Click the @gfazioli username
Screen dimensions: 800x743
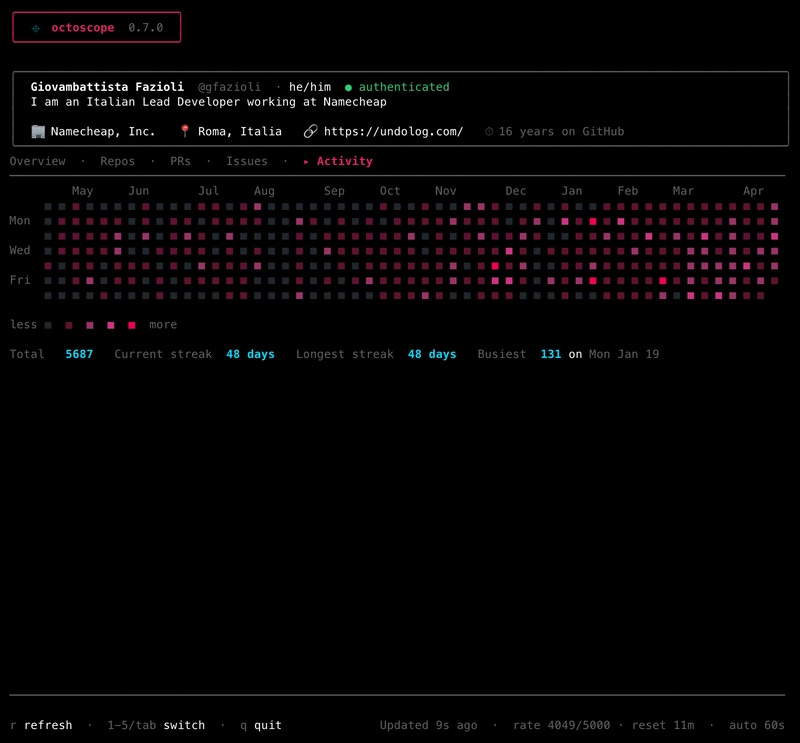point(229,87)
